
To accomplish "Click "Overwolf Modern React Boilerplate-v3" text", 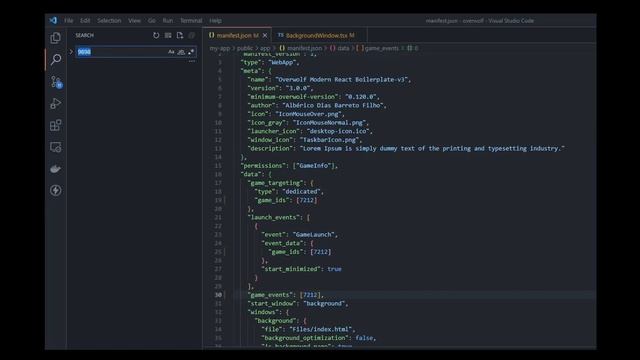I will 341,80.
